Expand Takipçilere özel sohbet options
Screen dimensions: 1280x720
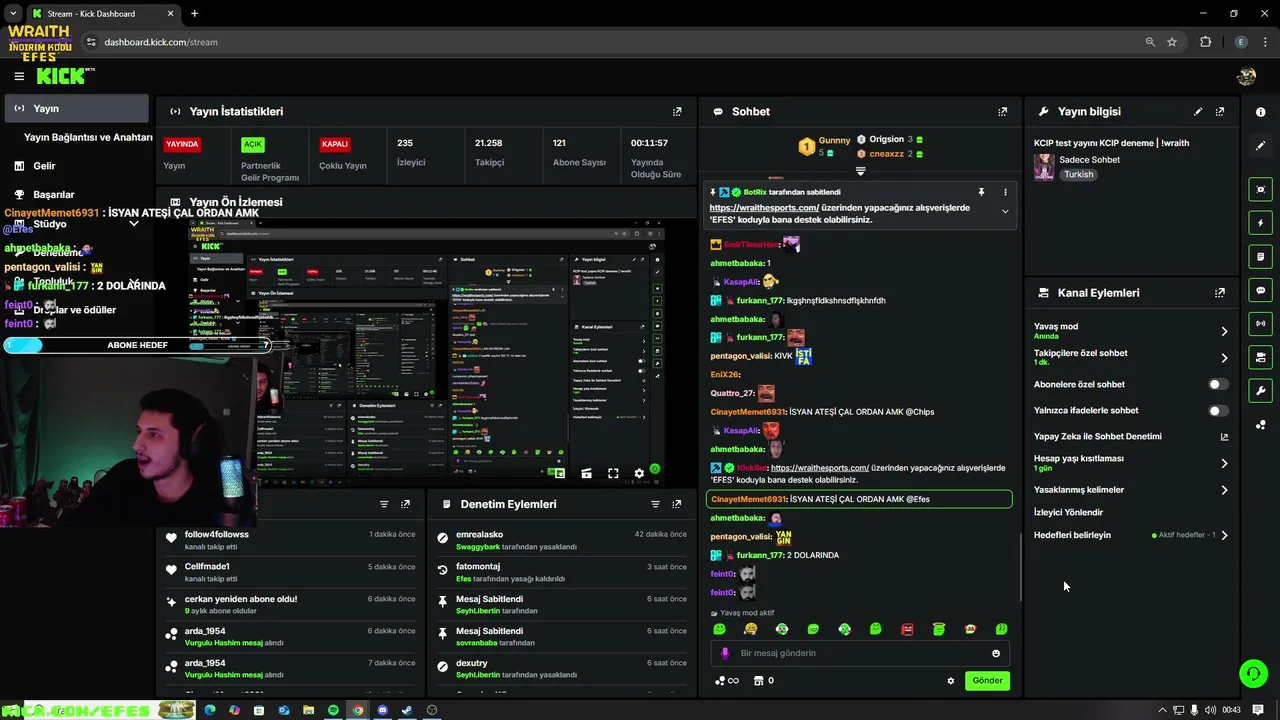pyautogui.click(x=1224, y=358)
